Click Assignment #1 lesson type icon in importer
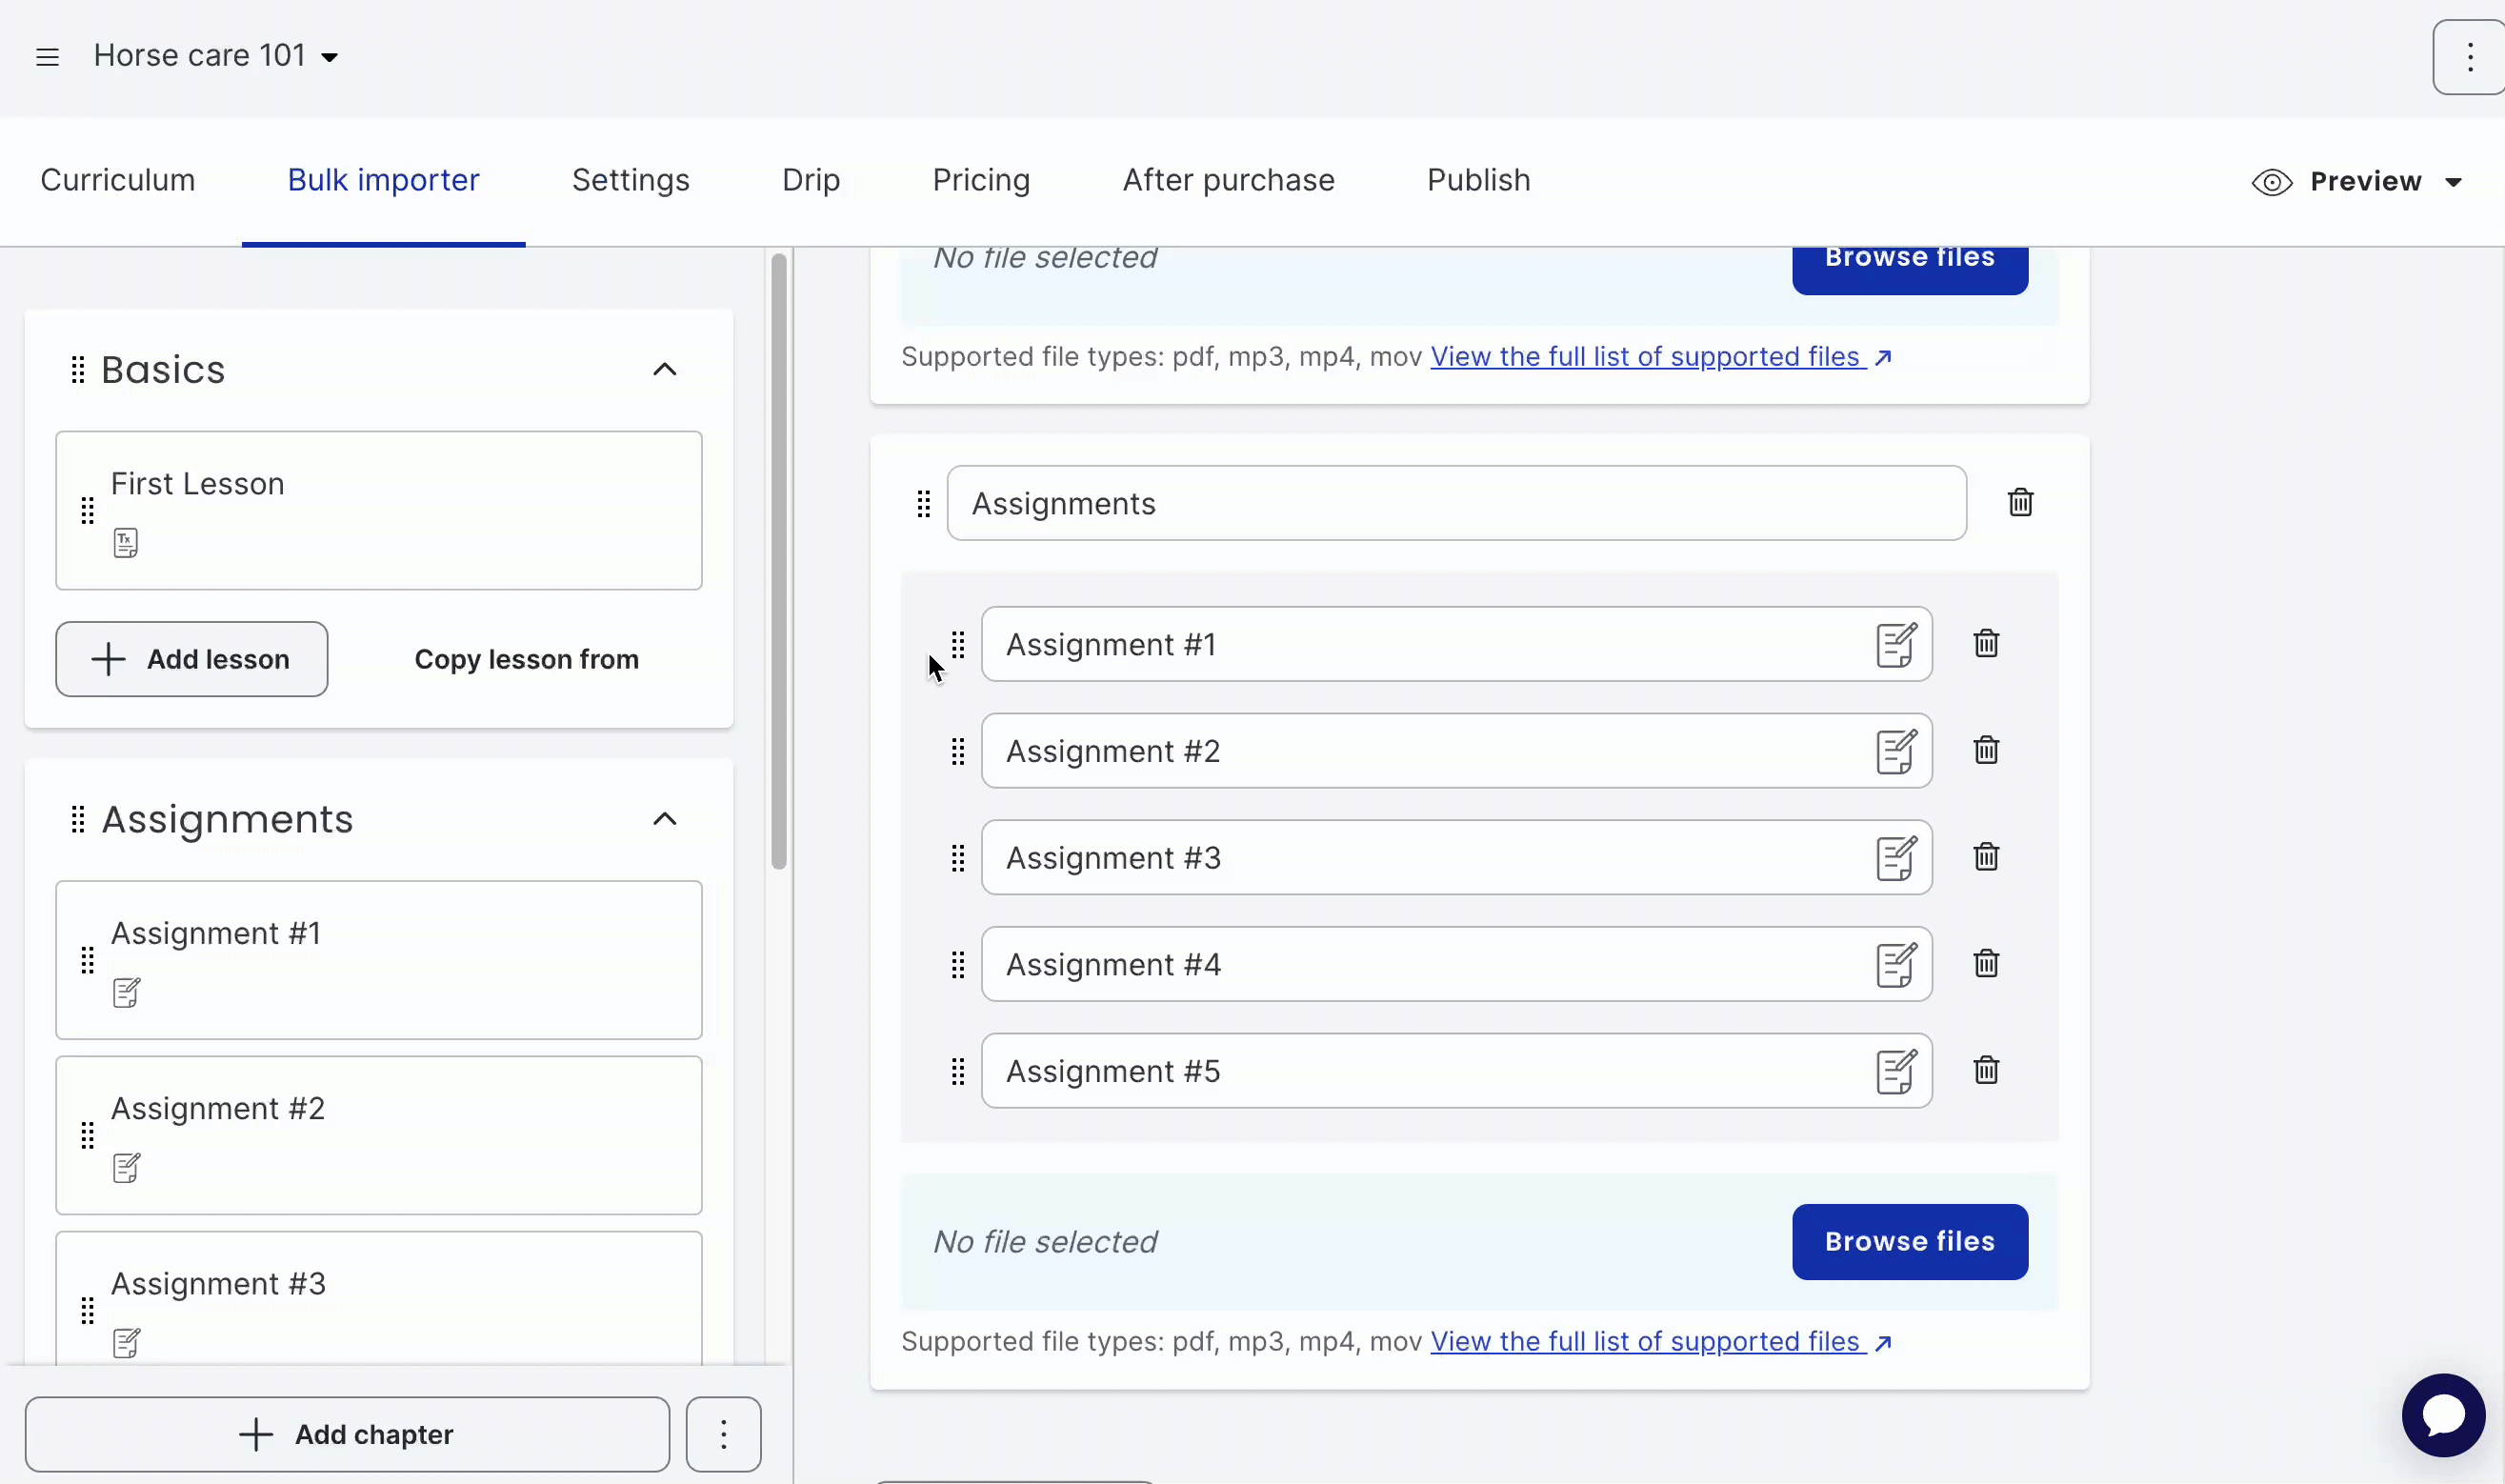2505x1484 pixels. coord(1896,644)
